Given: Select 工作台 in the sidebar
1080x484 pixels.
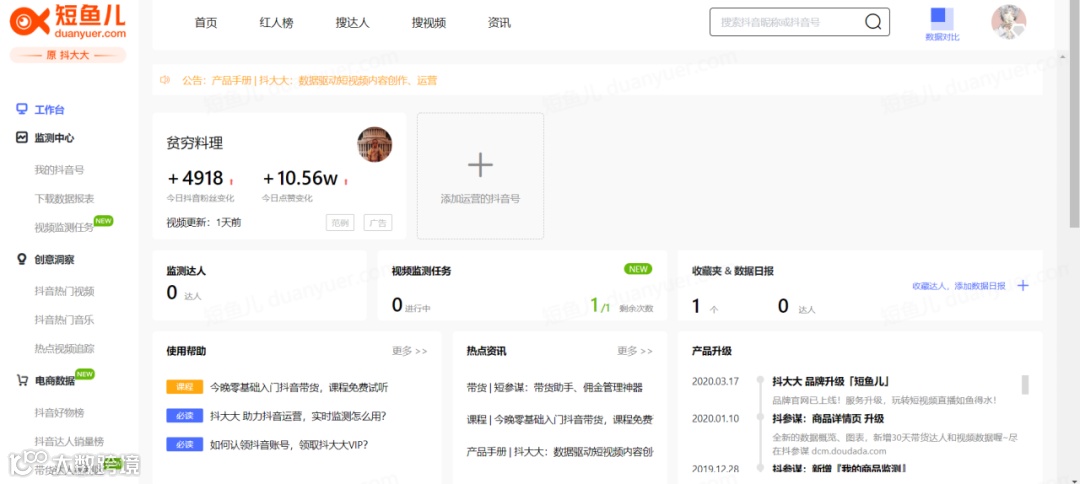Looking at the screenshot, I should (x=50, y=109).
